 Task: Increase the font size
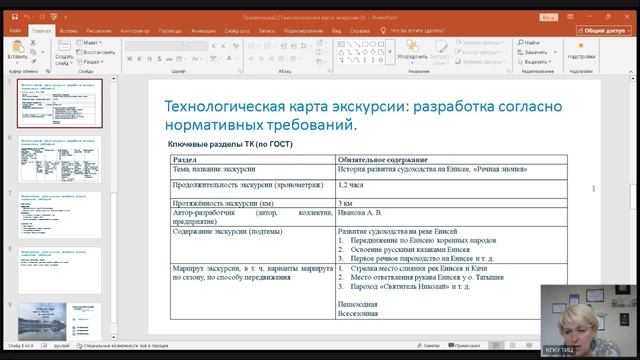pos(214,46)
